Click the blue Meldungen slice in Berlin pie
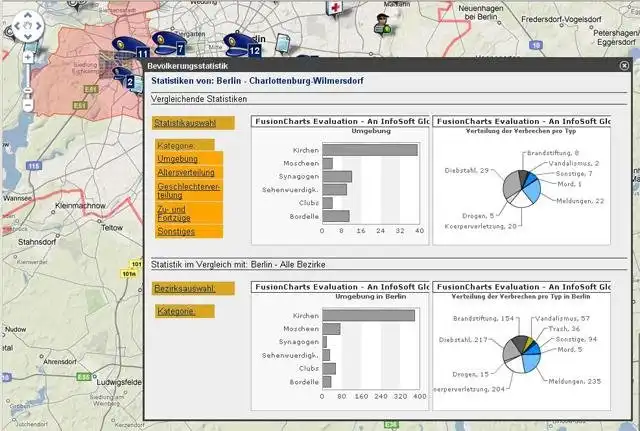640x431 pixels. 532,362
